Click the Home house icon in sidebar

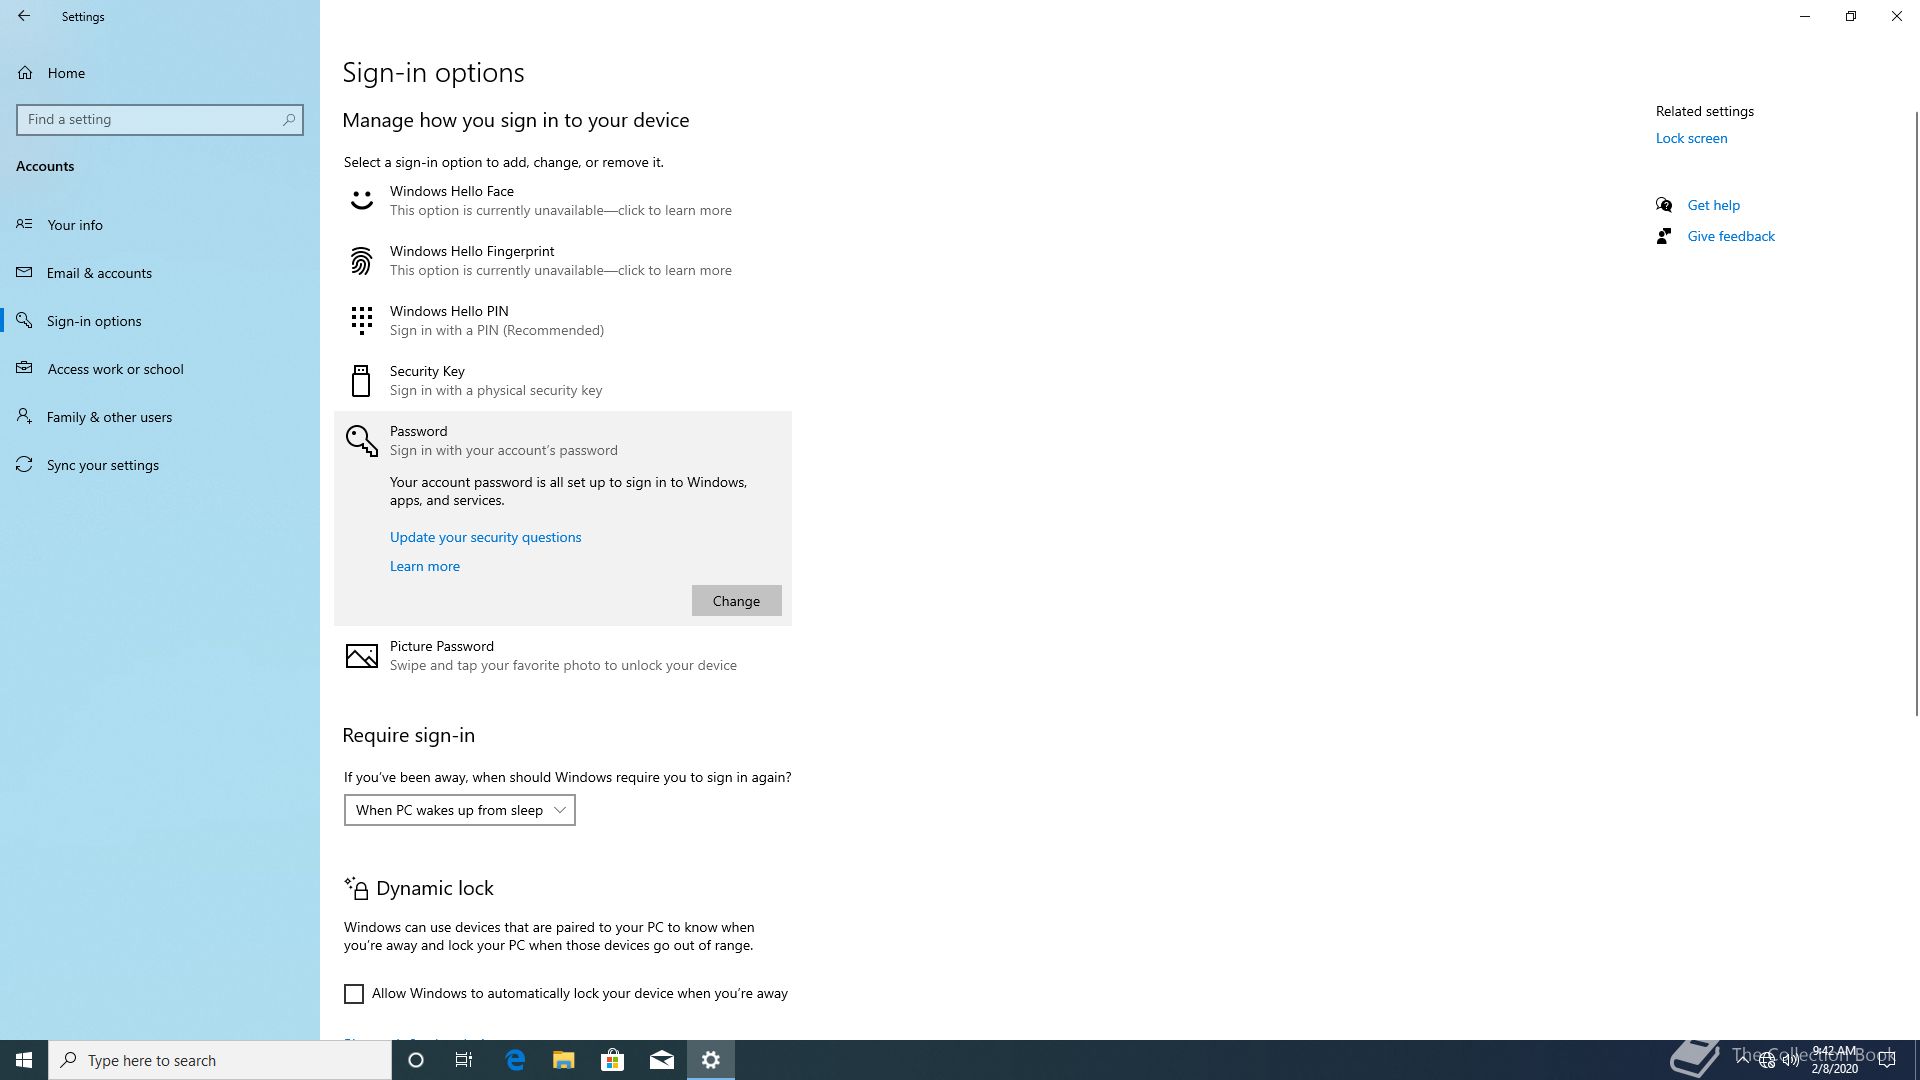25,73
